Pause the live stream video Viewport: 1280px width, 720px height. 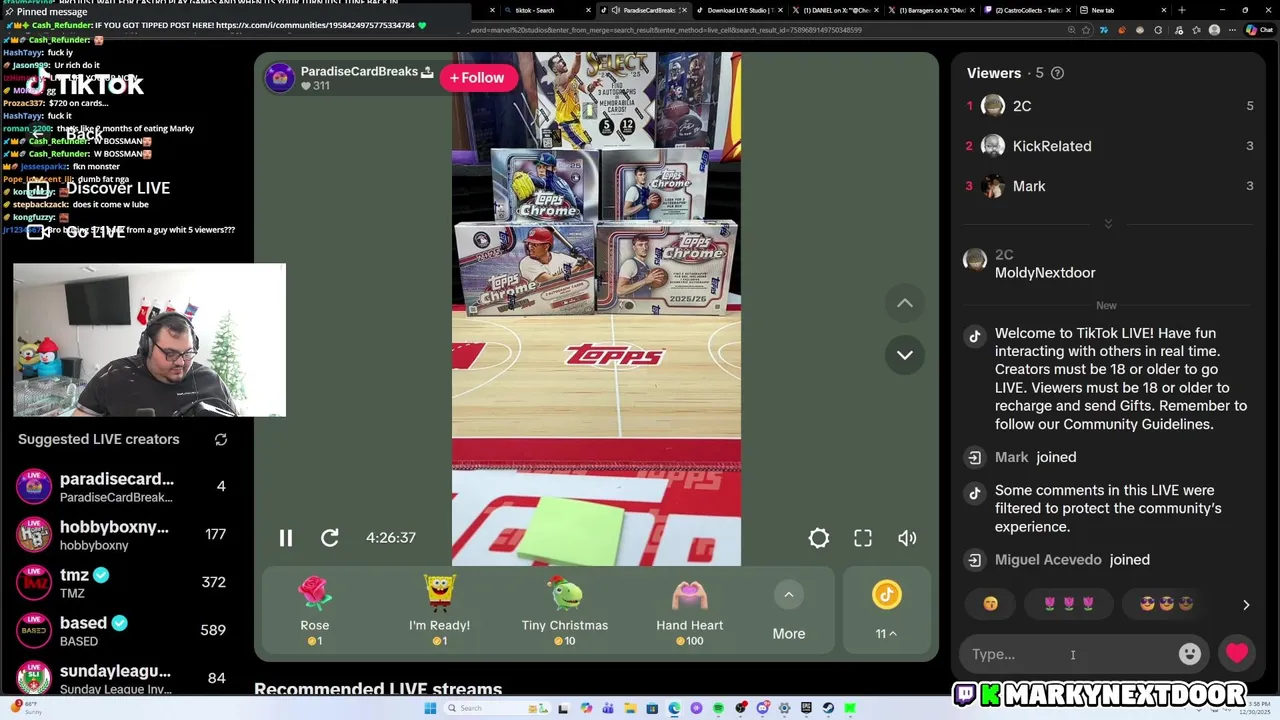[286, 538]
